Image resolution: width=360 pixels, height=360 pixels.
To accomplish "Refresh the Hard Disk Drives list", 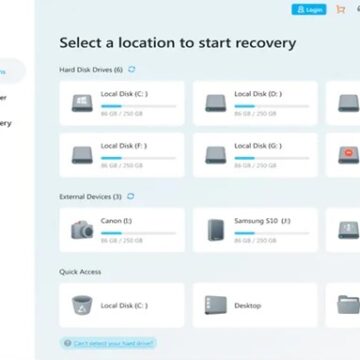I will click(x=132, y=69).
